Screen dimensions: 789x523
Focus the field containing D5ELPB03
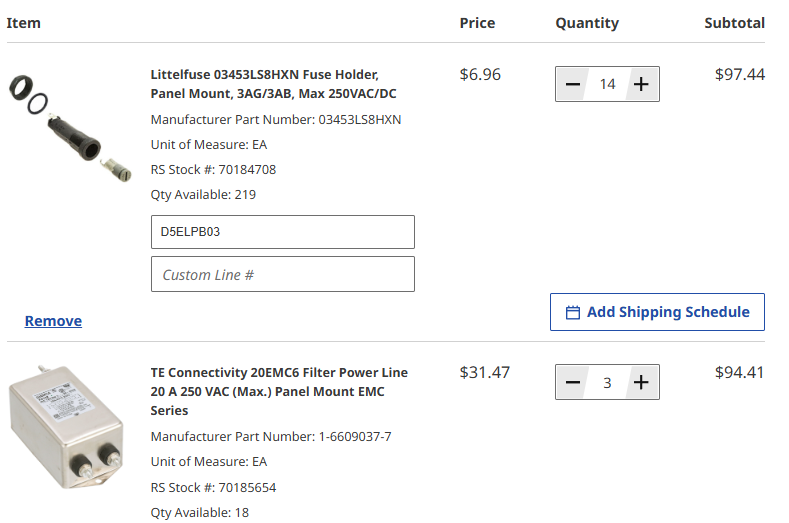[x=282, y=232]
